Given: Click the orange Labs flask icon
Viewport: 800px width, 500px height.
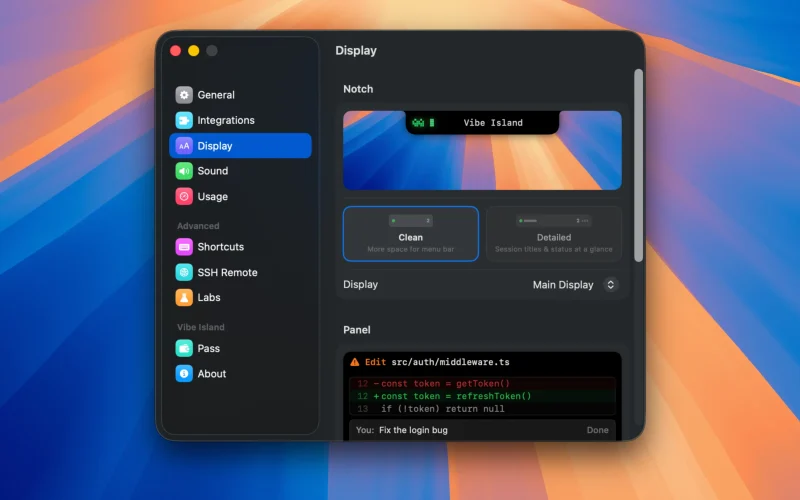Looking at the screenshot, I should click(184, 297).
